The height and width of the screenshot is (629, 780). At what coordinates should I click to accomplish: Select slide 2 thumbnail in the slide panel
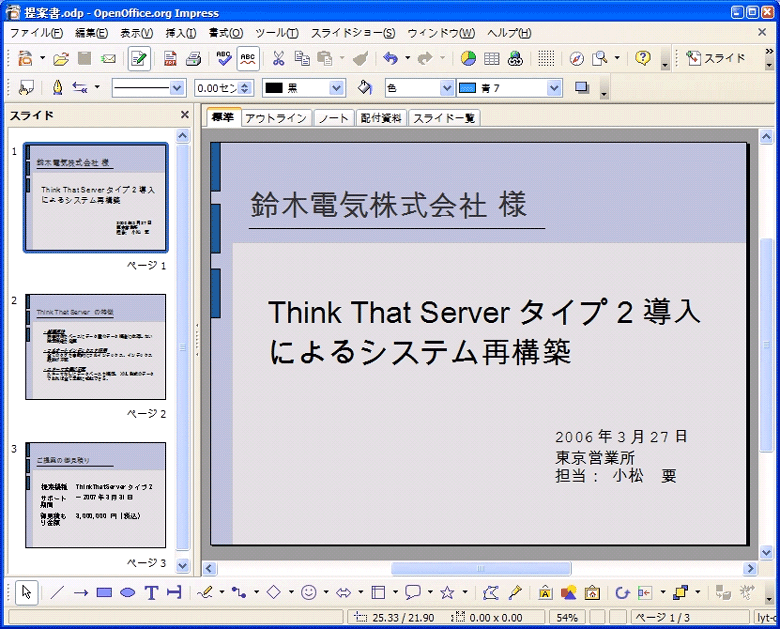click(x=96, y=347)
